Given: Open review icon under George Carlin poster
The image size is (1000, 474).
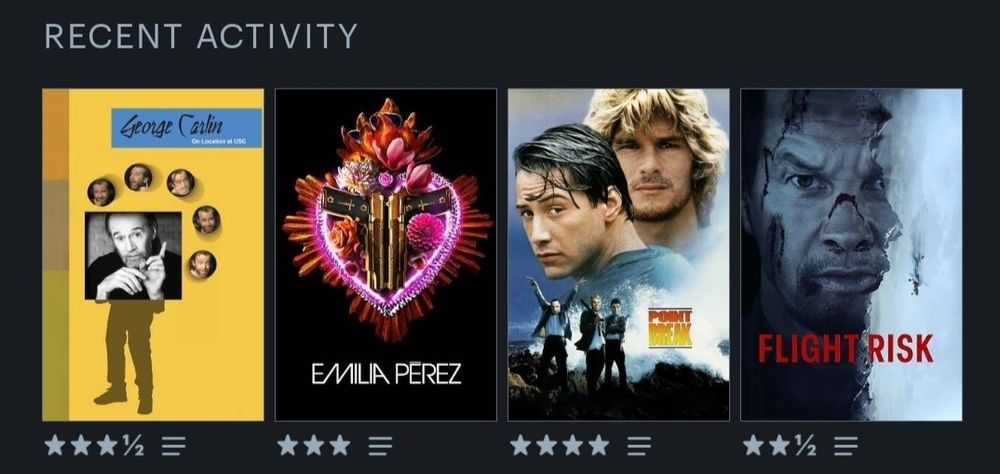Looking at the screenshot, I should pos(173,445).
